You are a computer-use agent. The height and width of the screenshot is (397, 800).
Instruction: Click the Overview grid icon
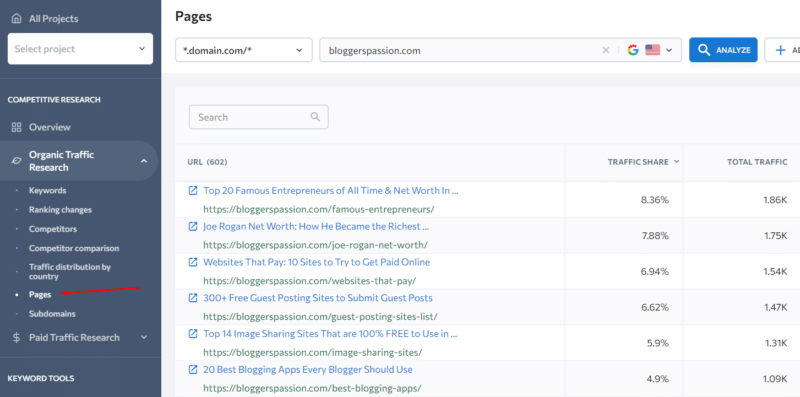point(16,127)
